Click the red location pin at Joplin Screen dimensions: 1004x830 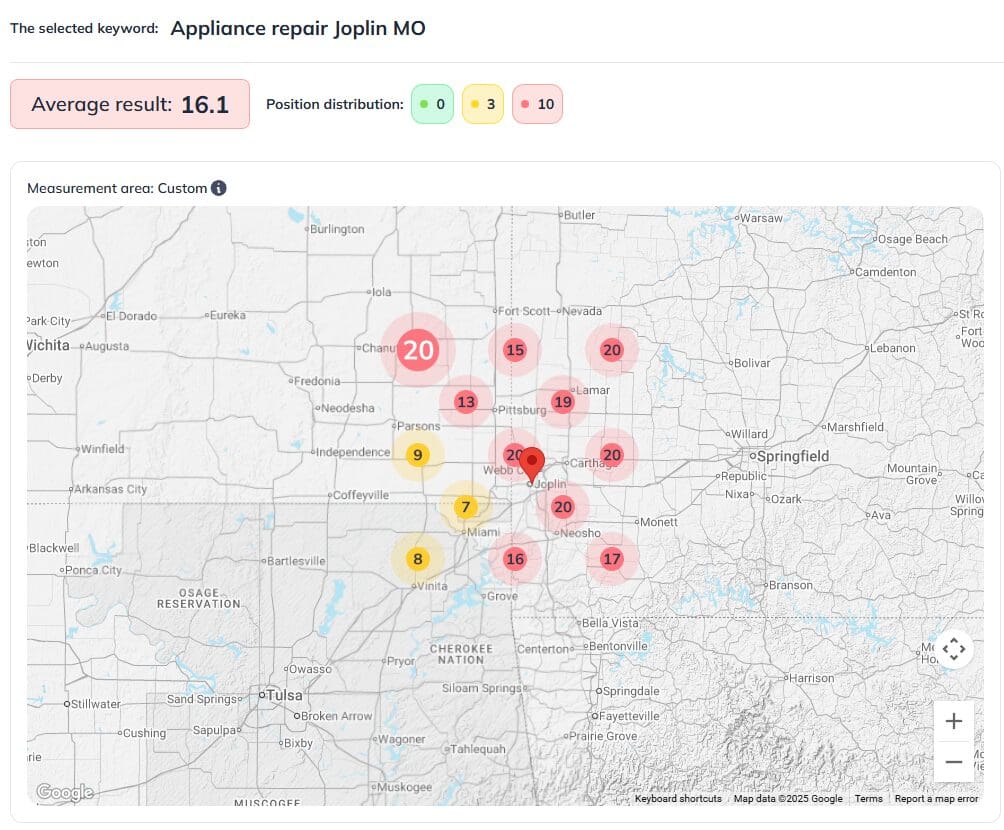point(533,465)
